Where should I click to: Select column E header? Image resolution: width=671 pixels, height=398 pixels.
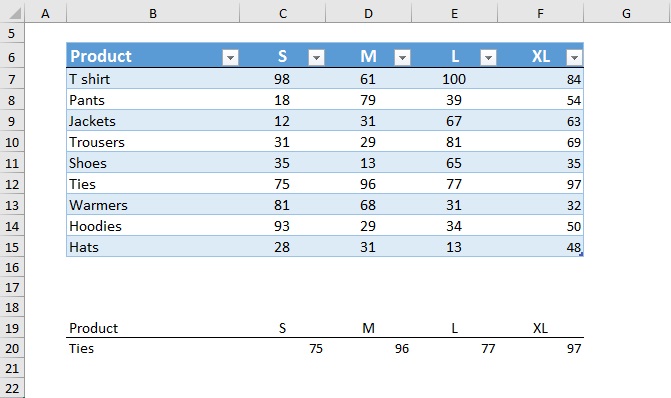tap(454, 13)
